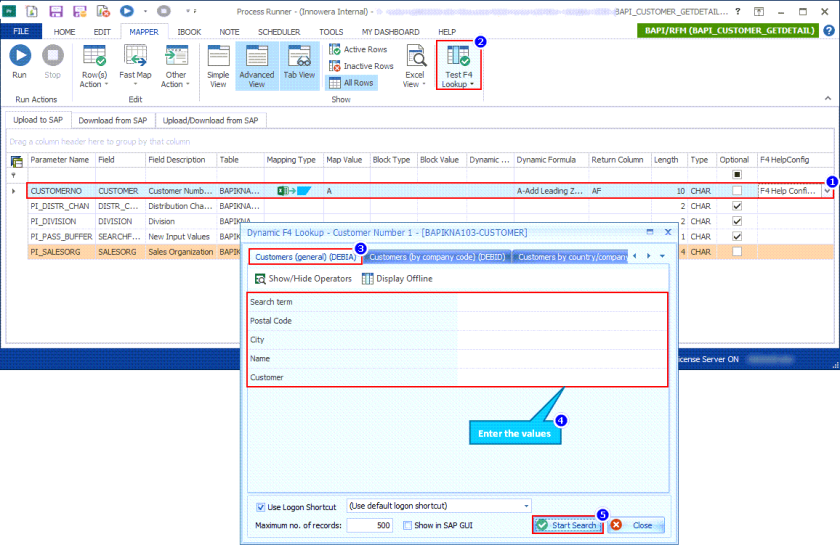840x550 pixels.
Task: Click BAPI/RFM green label button
Action: [729, 31]
